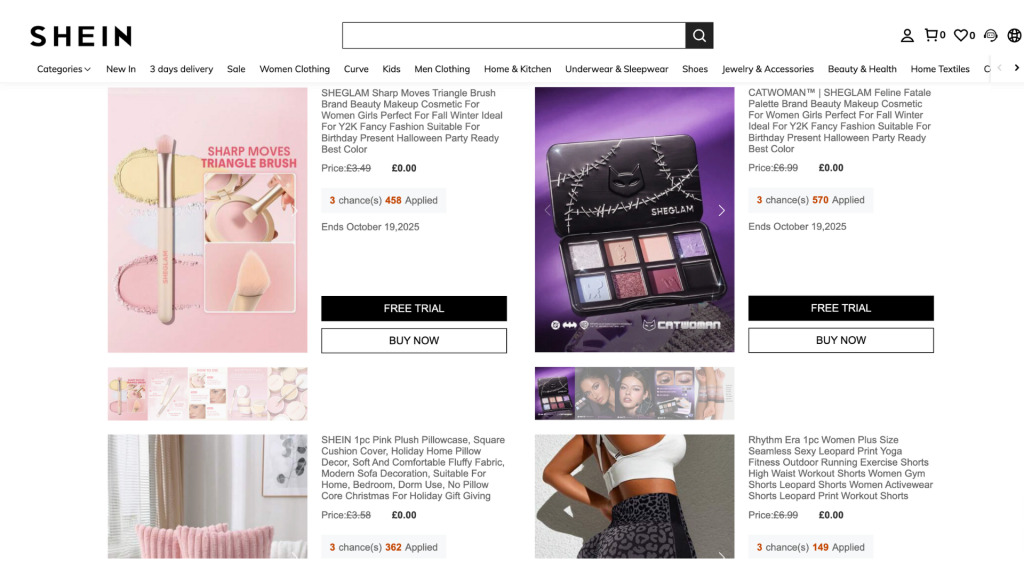Go to Beauty & Health section

coord(862,69)
